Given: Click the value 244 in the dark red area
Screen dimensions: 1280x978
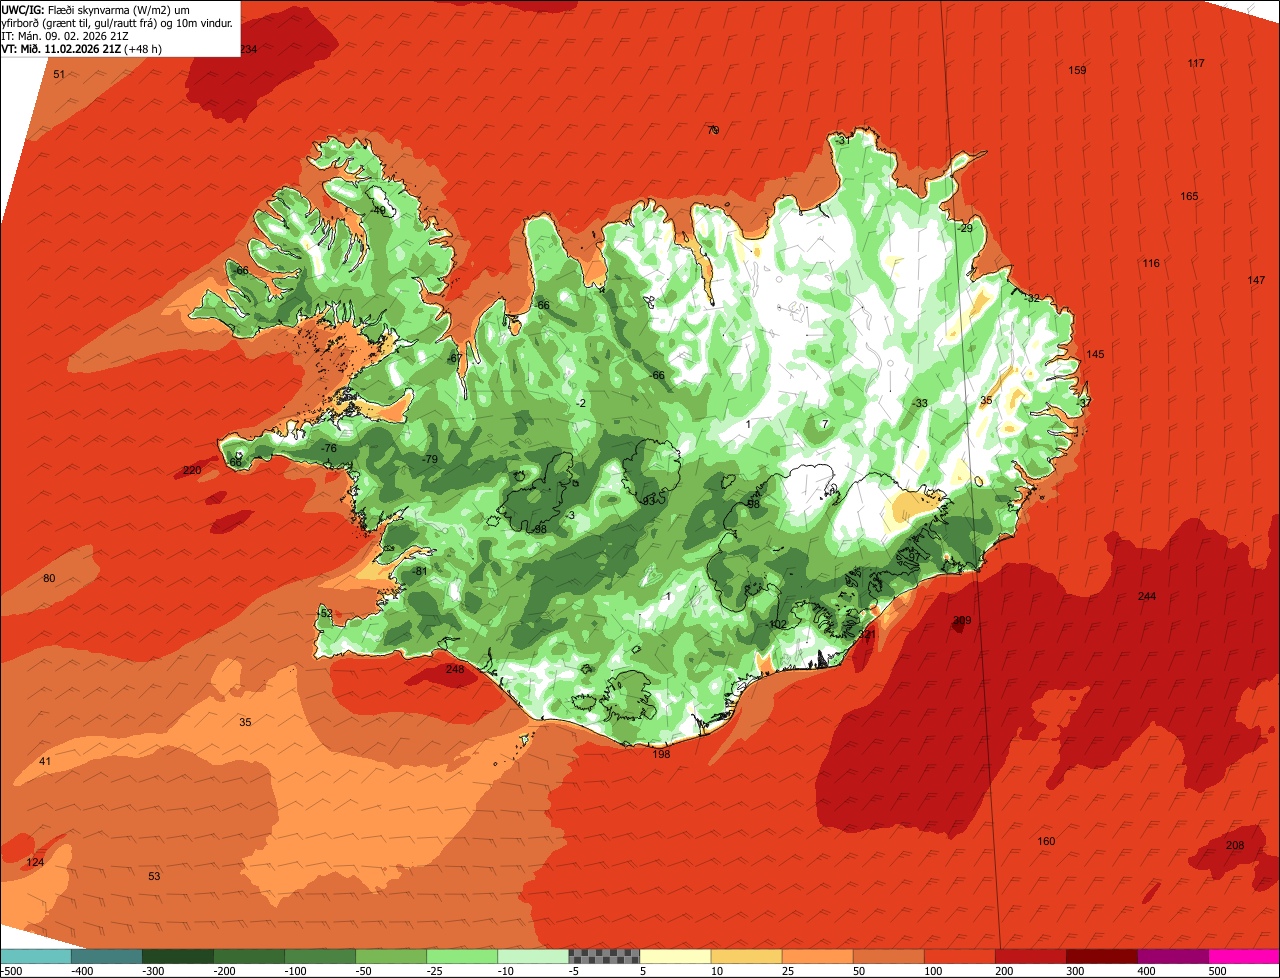Looking at the screenshot, I should [1147, 596].
